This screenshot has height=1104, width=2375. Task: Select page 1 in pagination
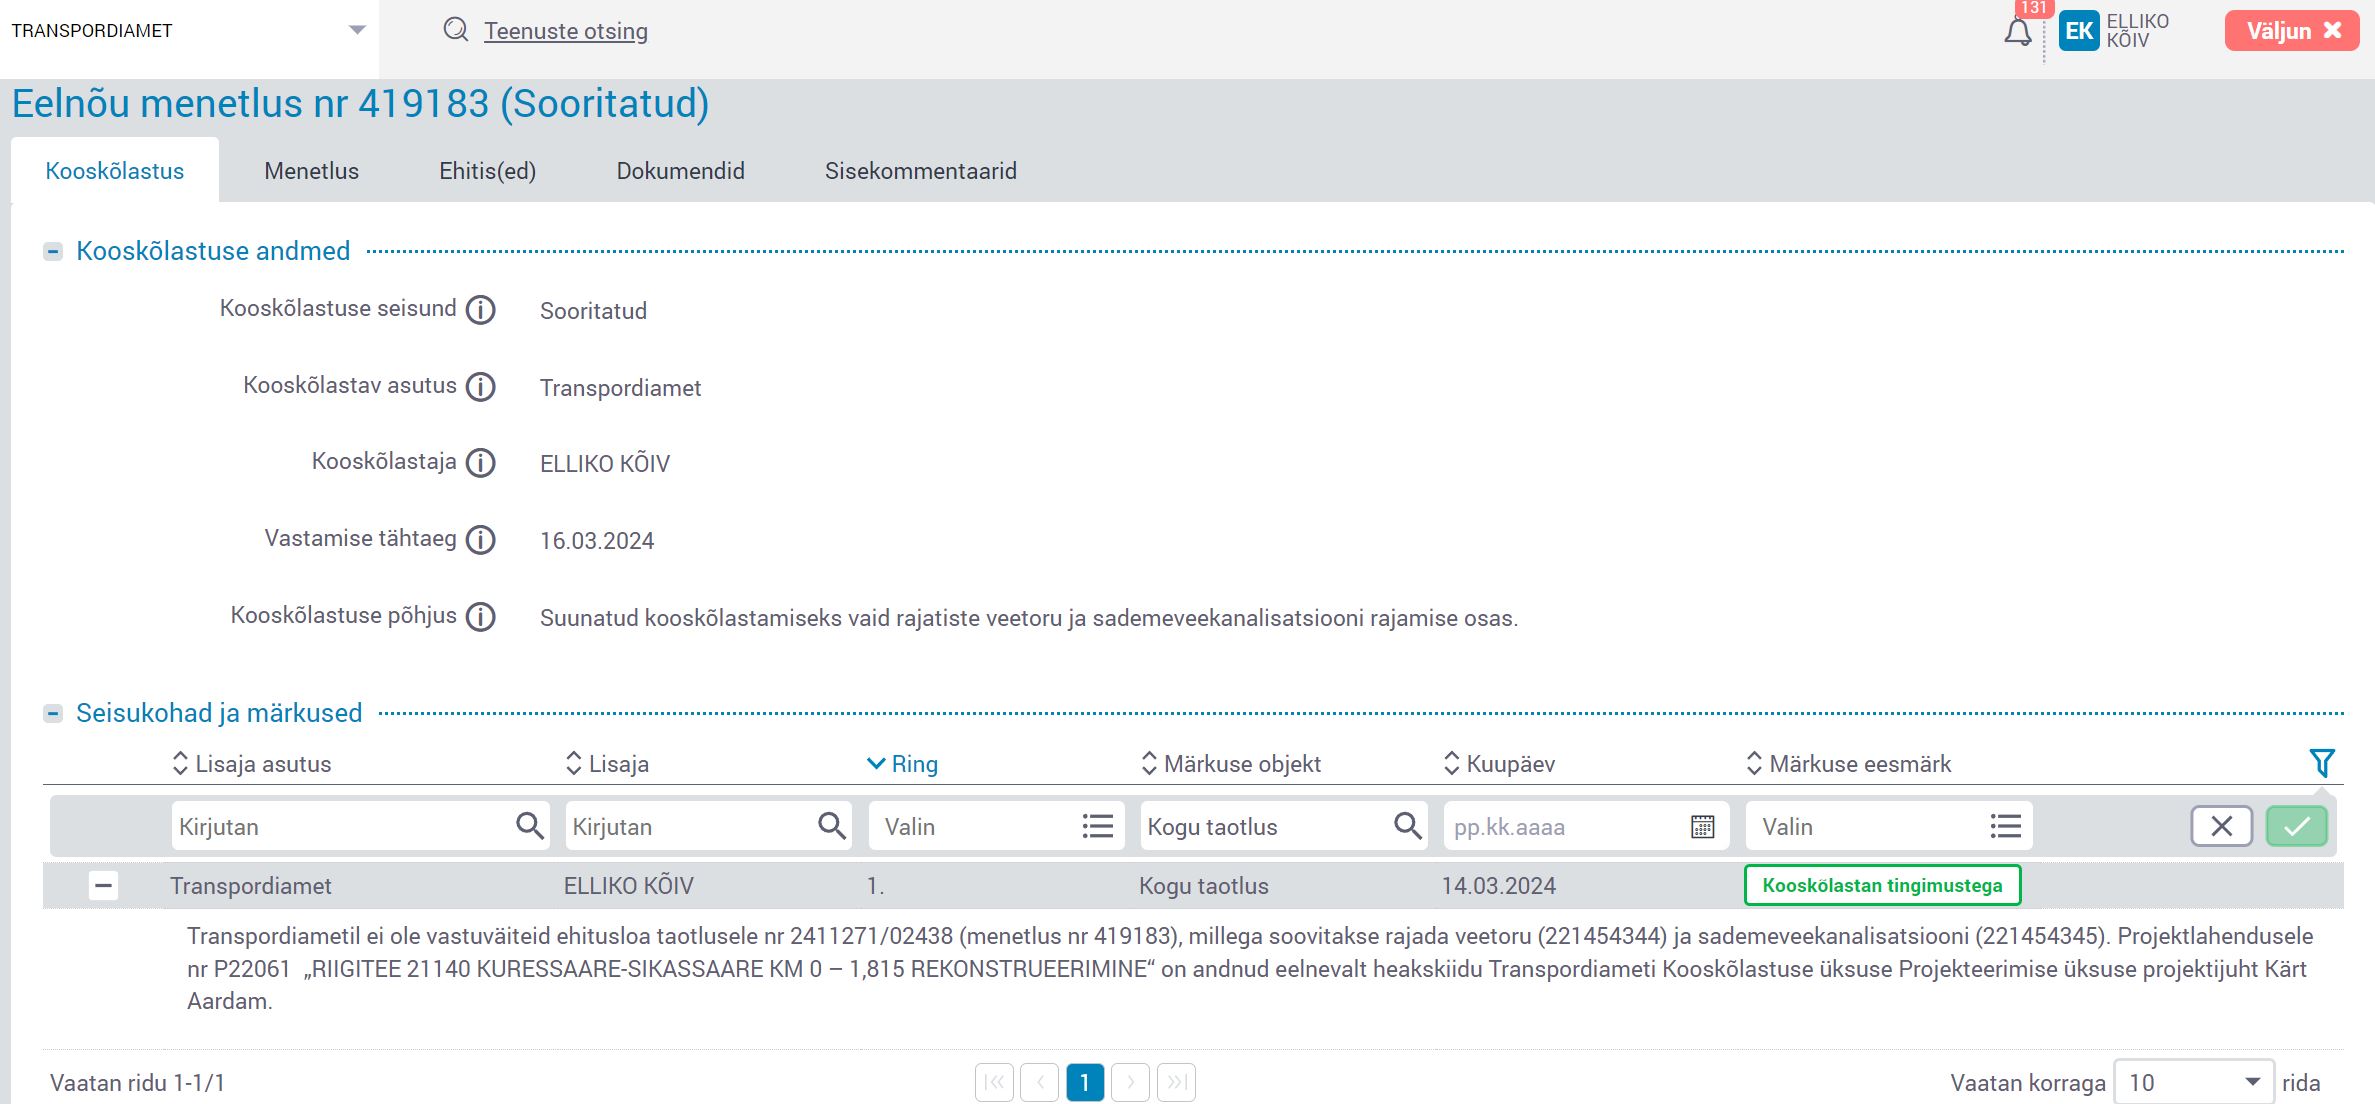point(1085,1082)
